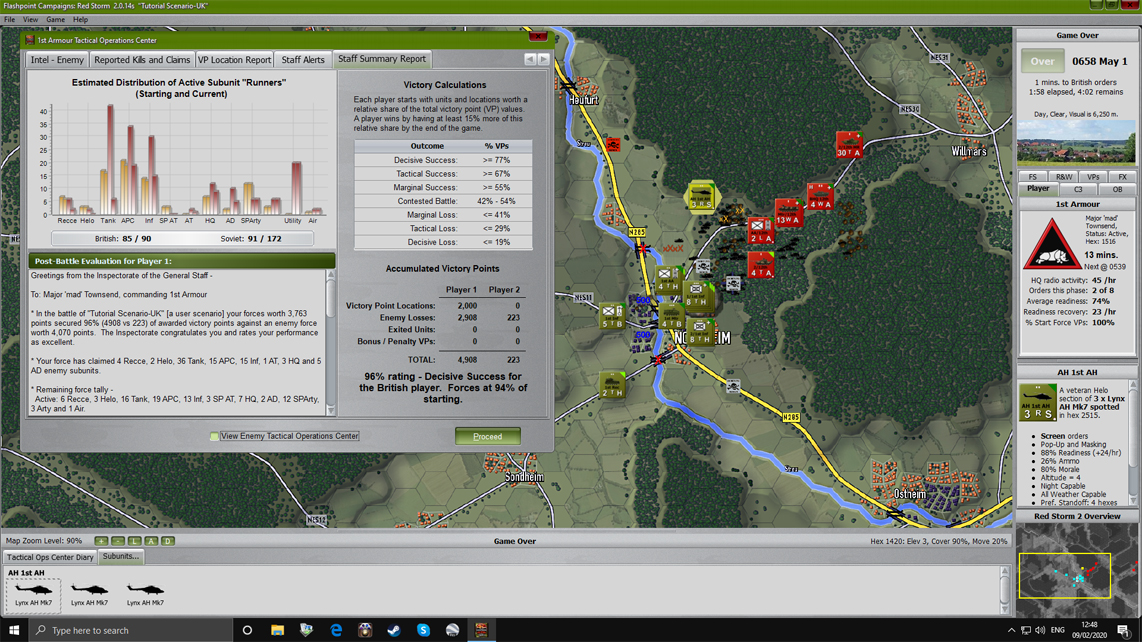Switch to Tactical Ops Center Diary tab
This screenshot has height=642, width=1142.
(x=50, y=557)
